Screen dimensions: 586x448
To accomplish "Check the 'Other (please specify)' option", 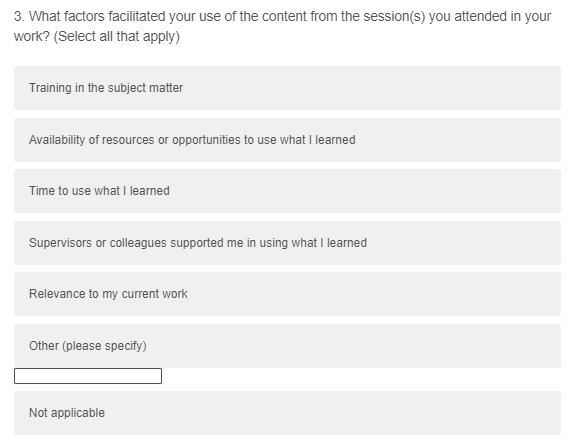I will coord(287,346).
